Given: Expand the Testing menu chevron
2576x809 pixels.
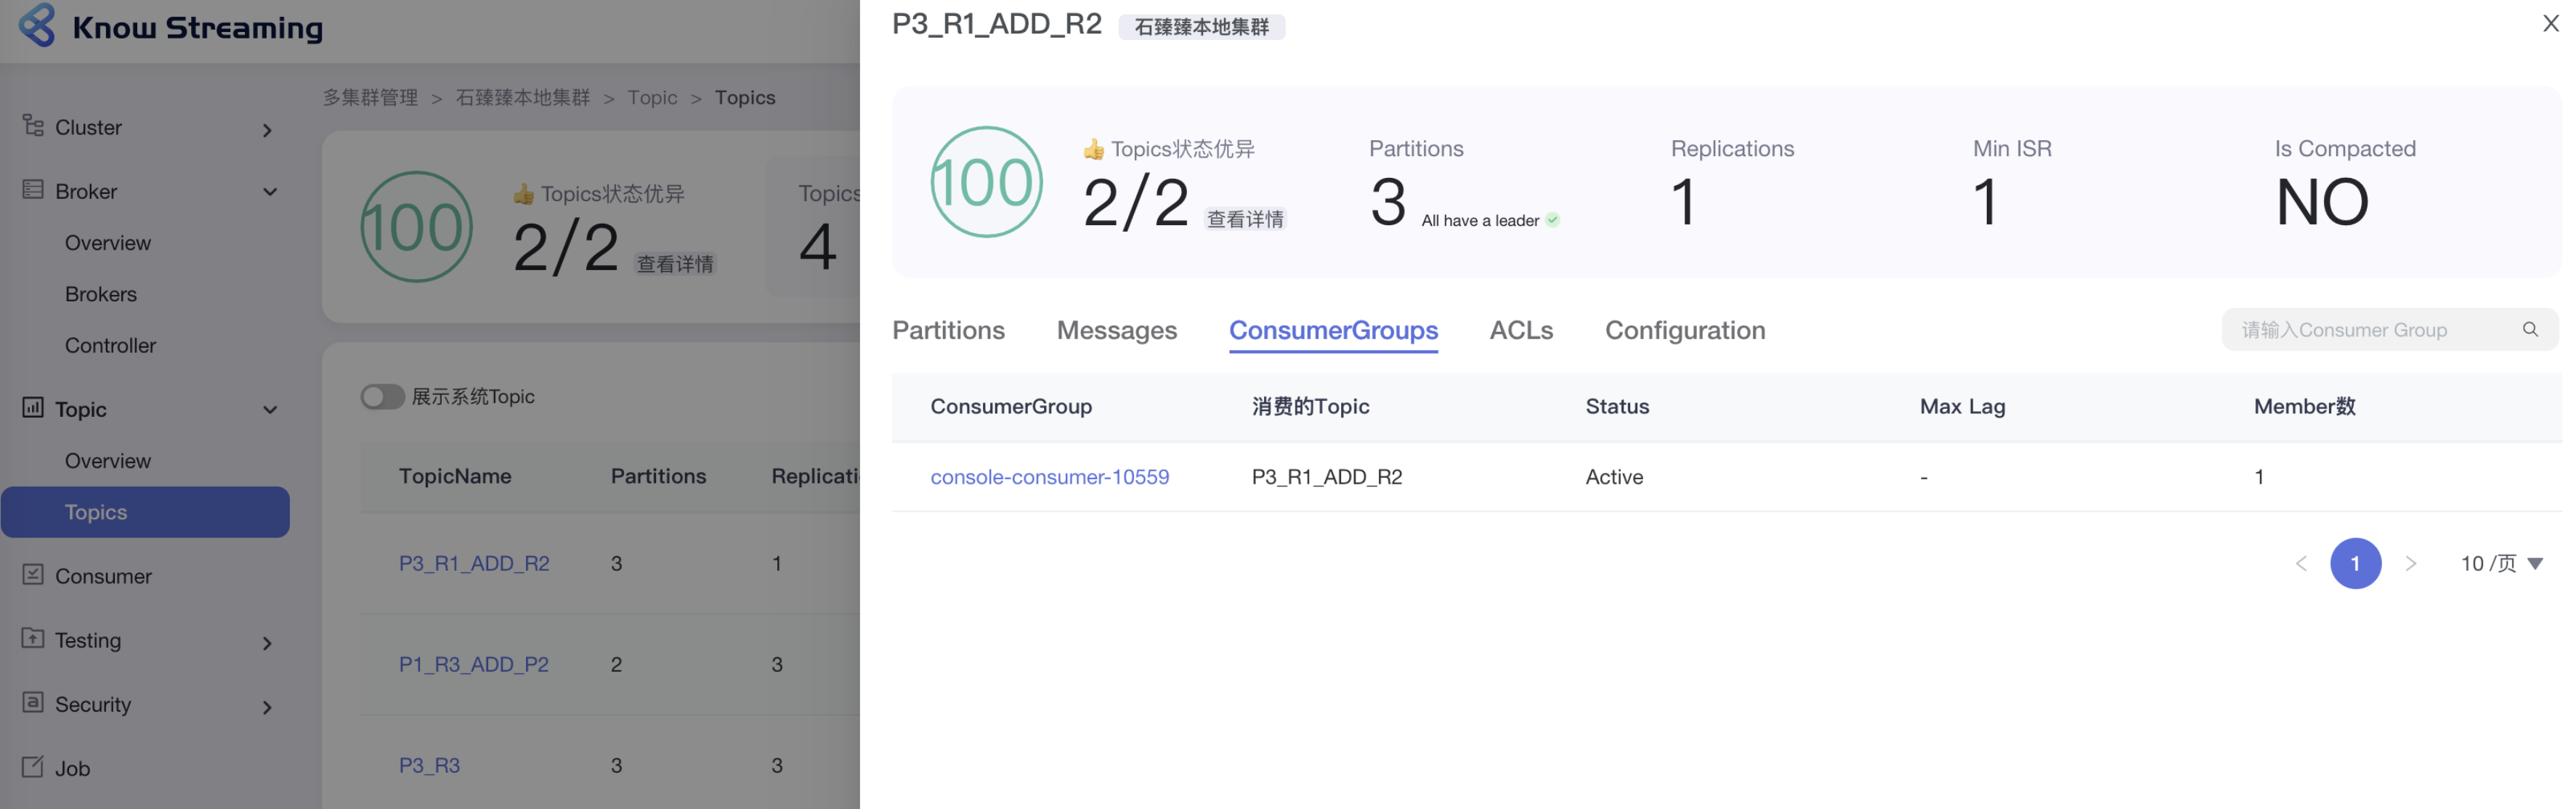Looking at the screenshot, I should point(267,643).
